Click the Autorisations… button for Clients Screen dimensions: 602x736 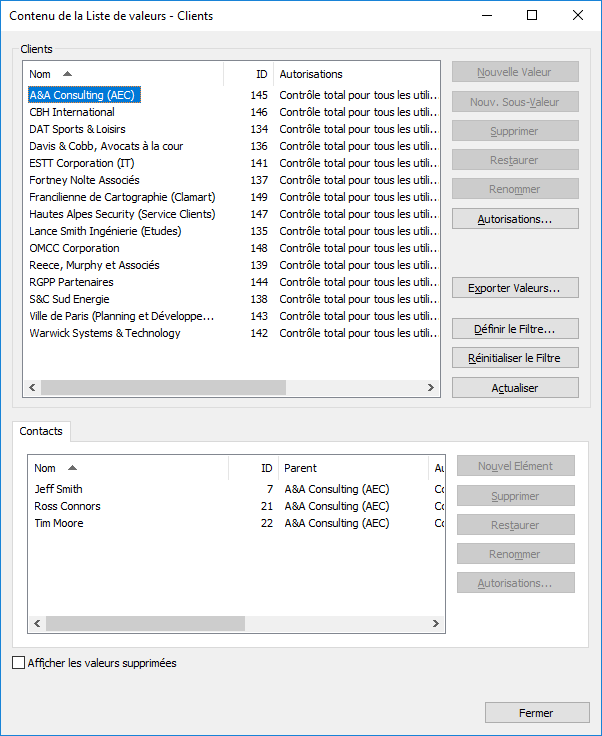(x=515, y=218)
